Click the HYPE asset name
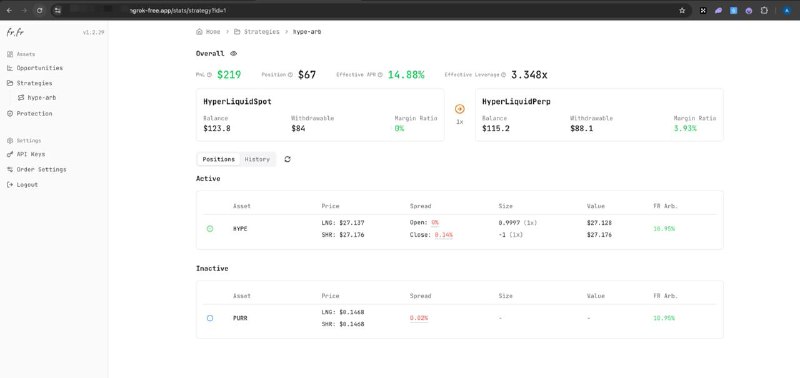The height and width of the screenshot is (378, 800). point(240,229)
